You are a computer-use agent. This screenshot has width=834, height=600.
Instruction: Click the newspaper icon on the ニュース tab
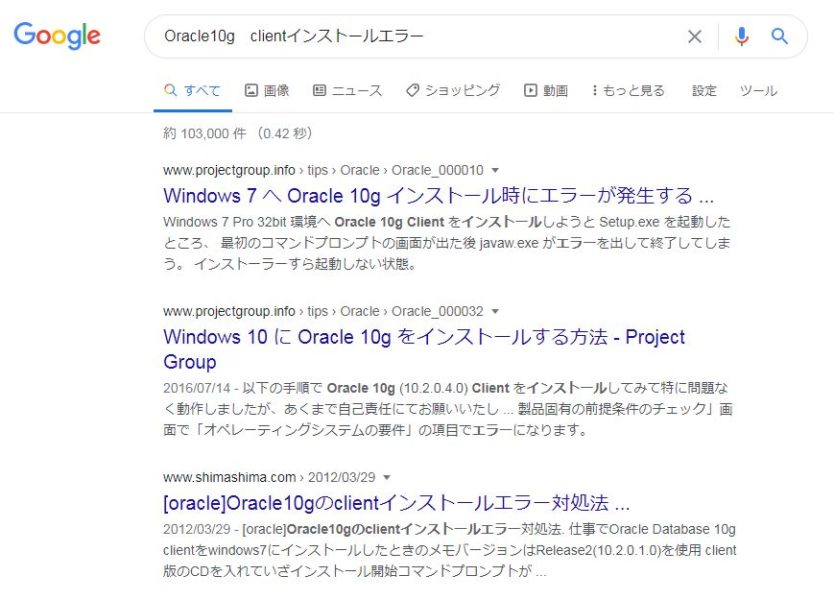pos(319,90)
